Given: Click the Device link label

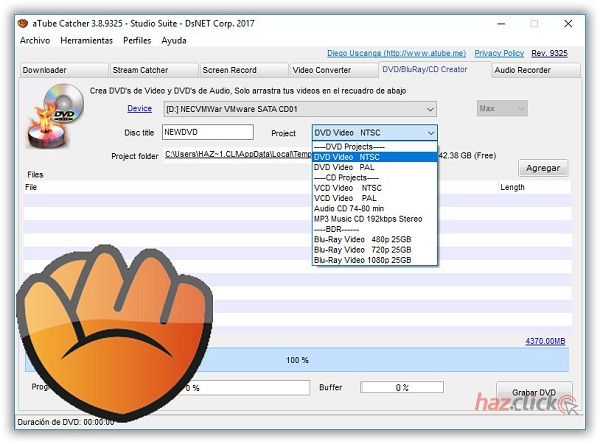Looking at the screenshot, I should click(139, 109).
